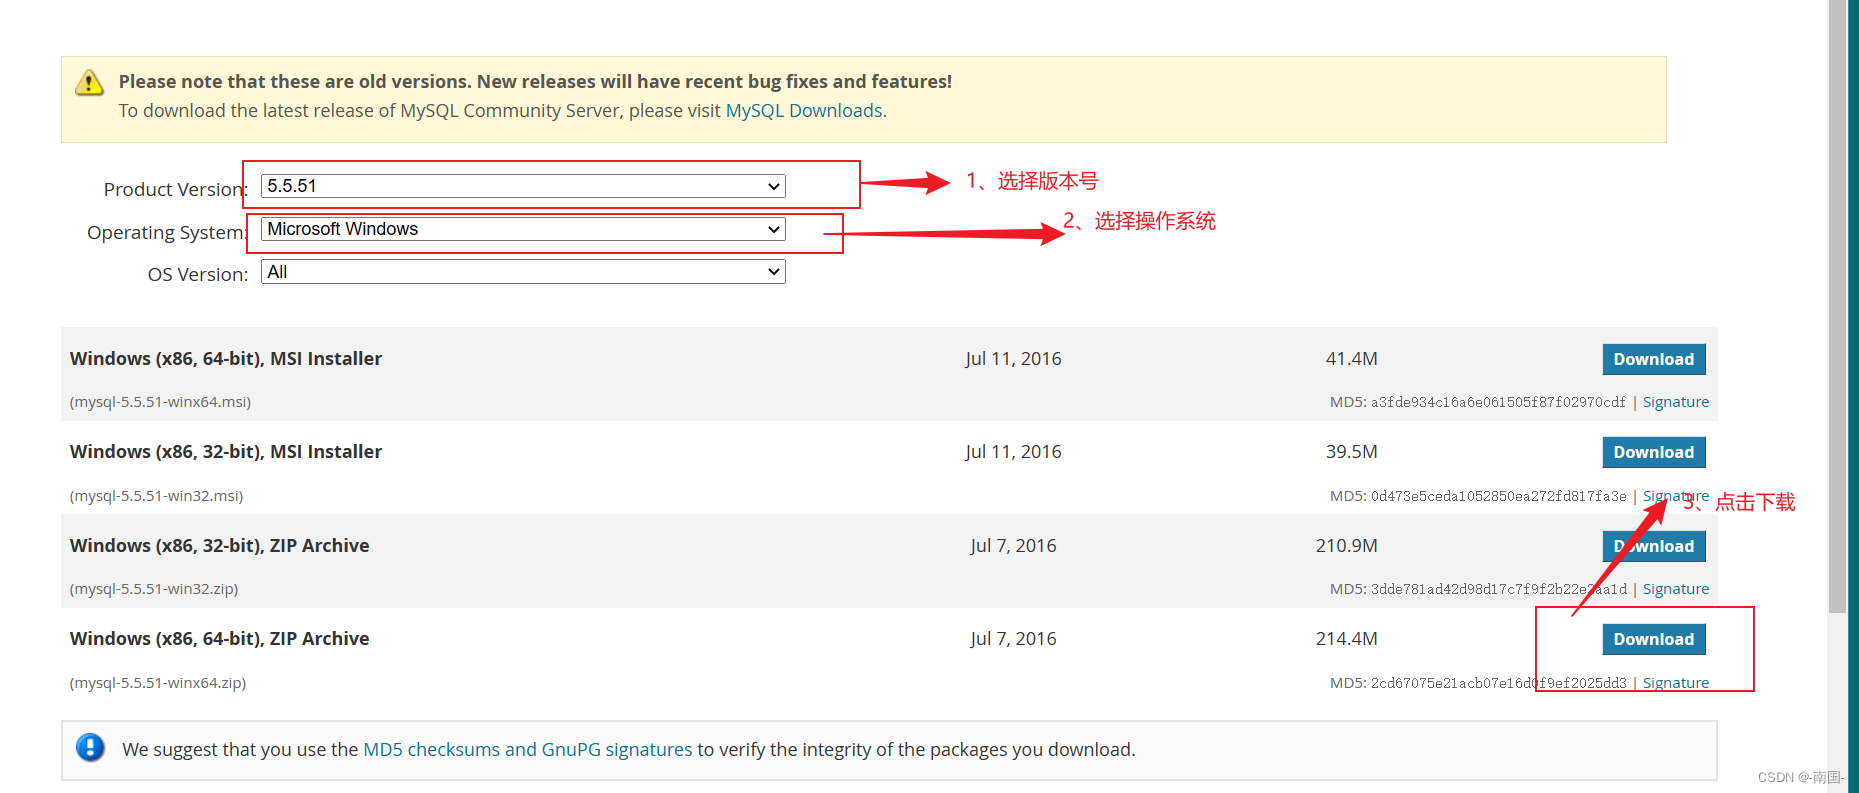Screen dimensions: 1859x793
Task: Click the yellow warning triangle icon
Action: point(89,82)
